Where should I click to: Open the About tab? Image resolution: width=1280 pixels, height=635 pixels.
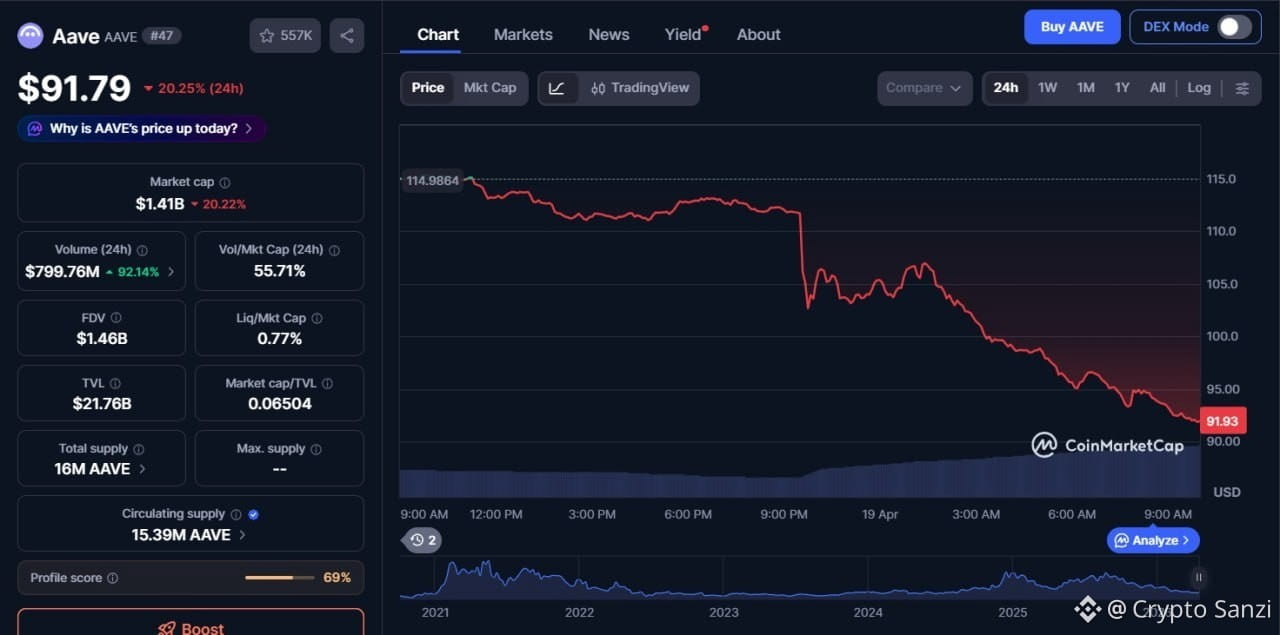[x=759, y=34]
